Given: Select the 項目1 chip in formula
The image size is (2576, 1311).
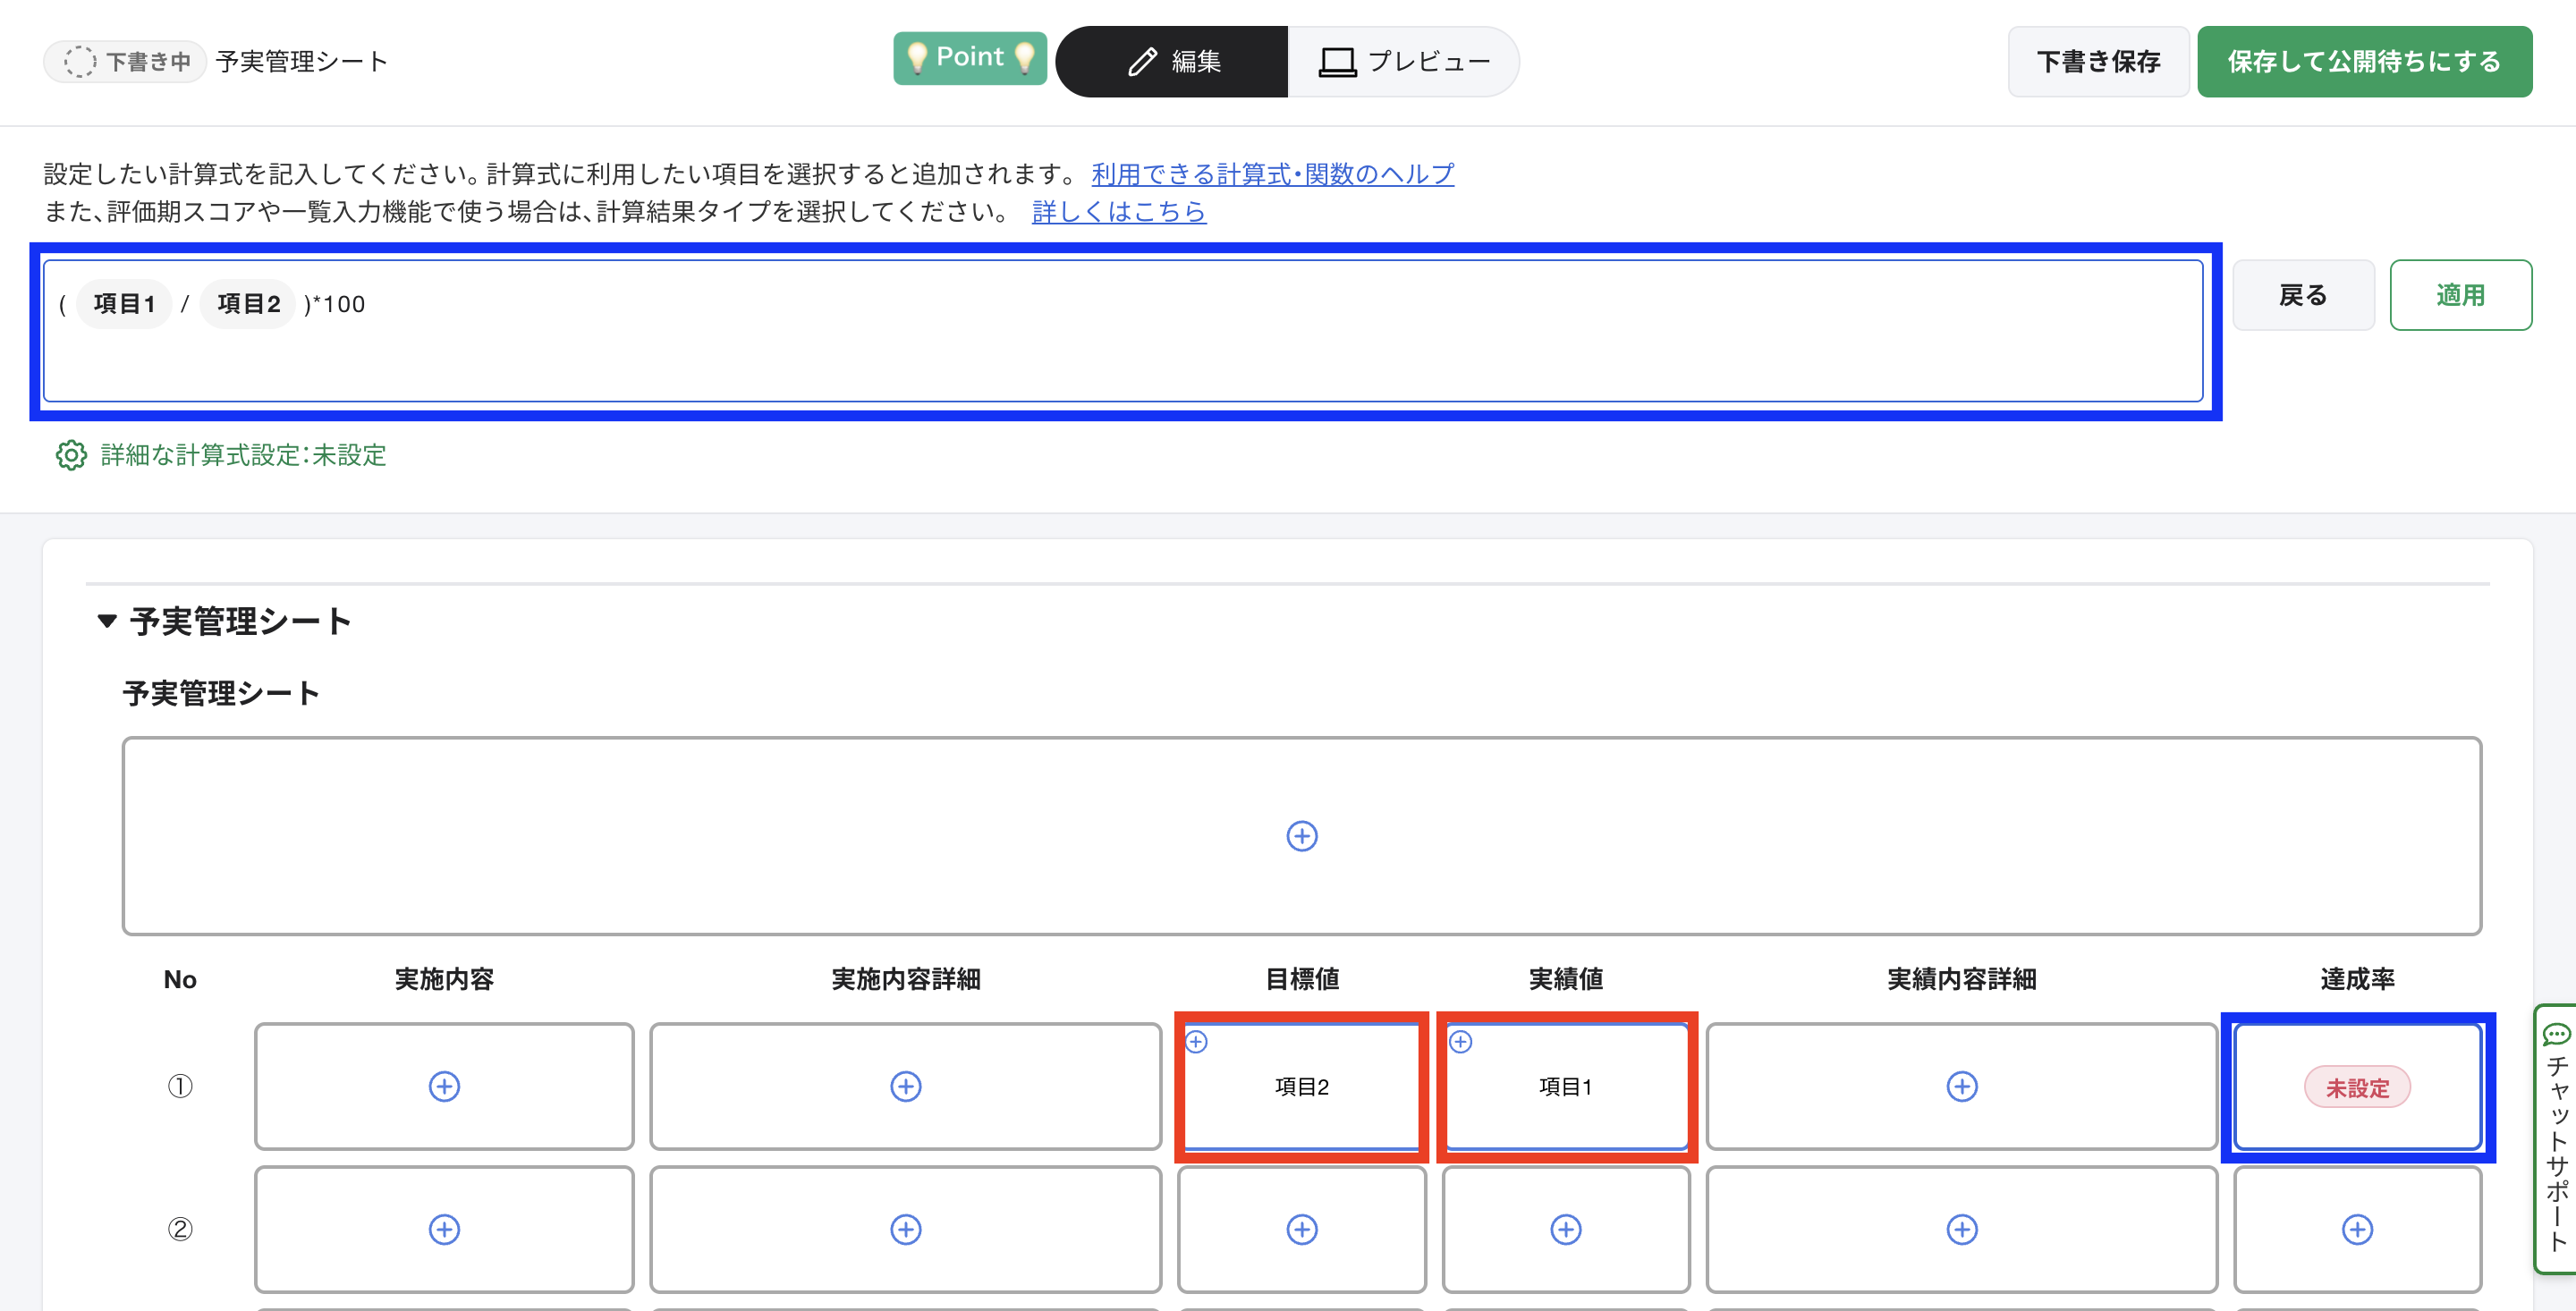Looking at the screenshot, I should tap(124, 304).
